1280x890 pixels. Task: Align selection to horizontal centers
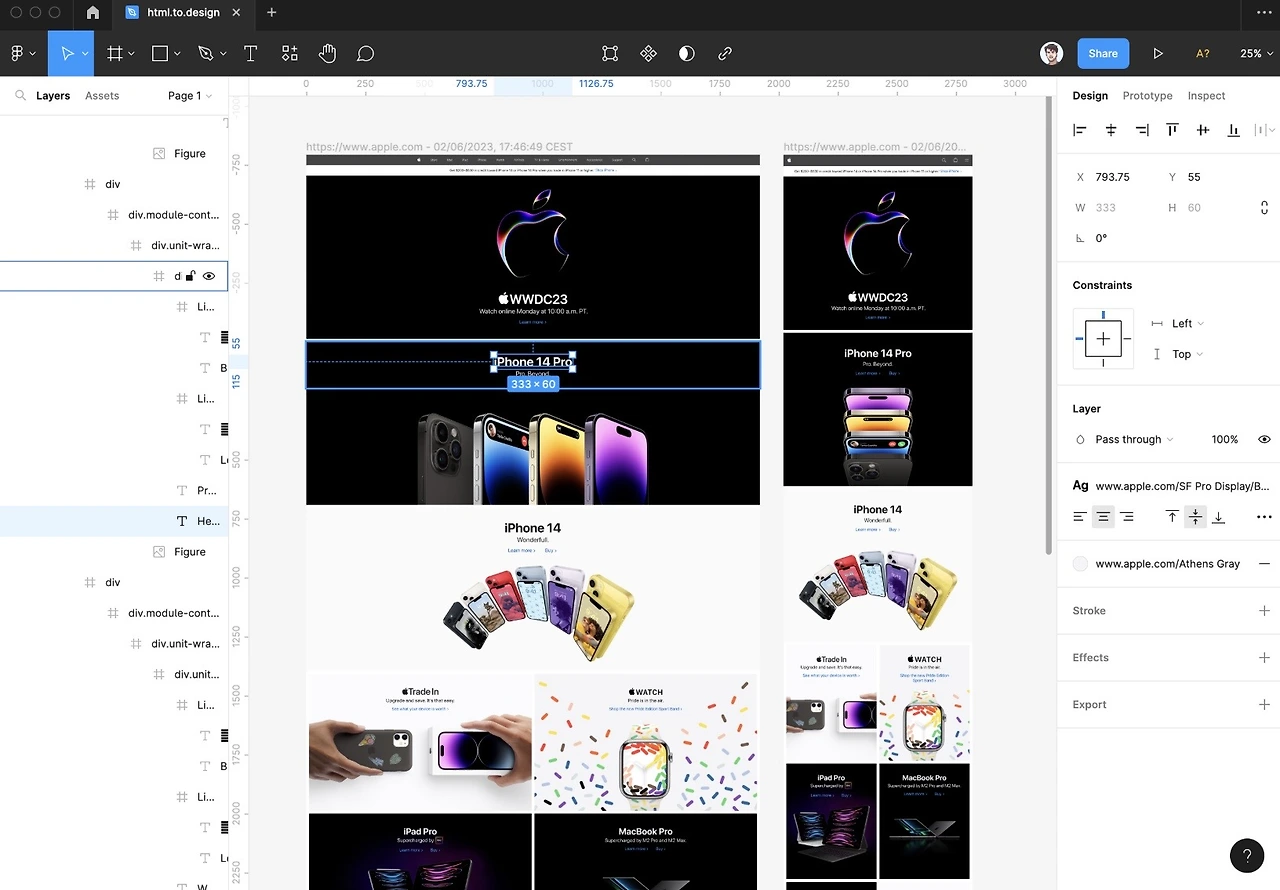point(1110,130)
